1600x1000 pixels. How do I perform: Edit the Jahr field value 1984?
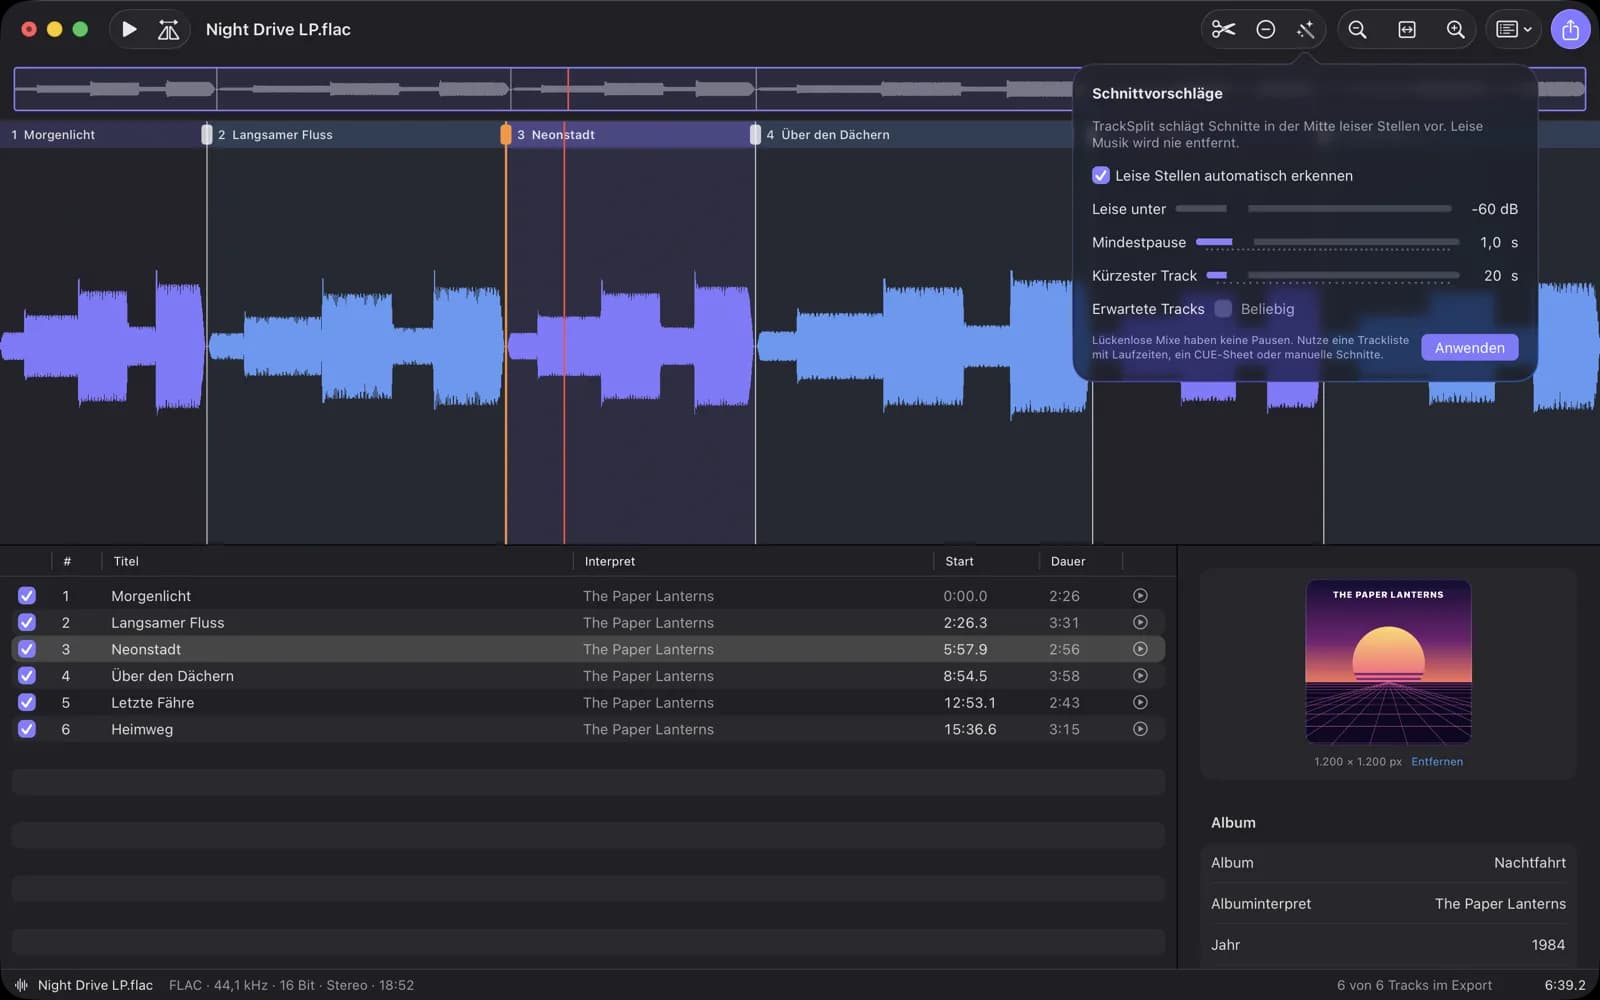(1548, 945)
